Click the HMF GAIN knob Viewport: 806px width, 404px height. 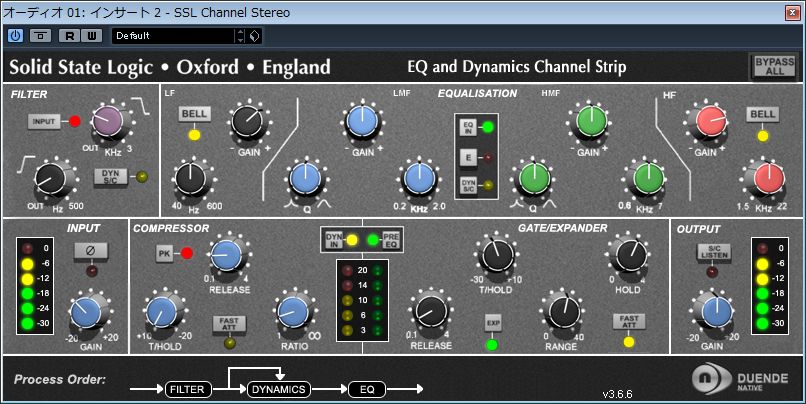pos(591,122)
